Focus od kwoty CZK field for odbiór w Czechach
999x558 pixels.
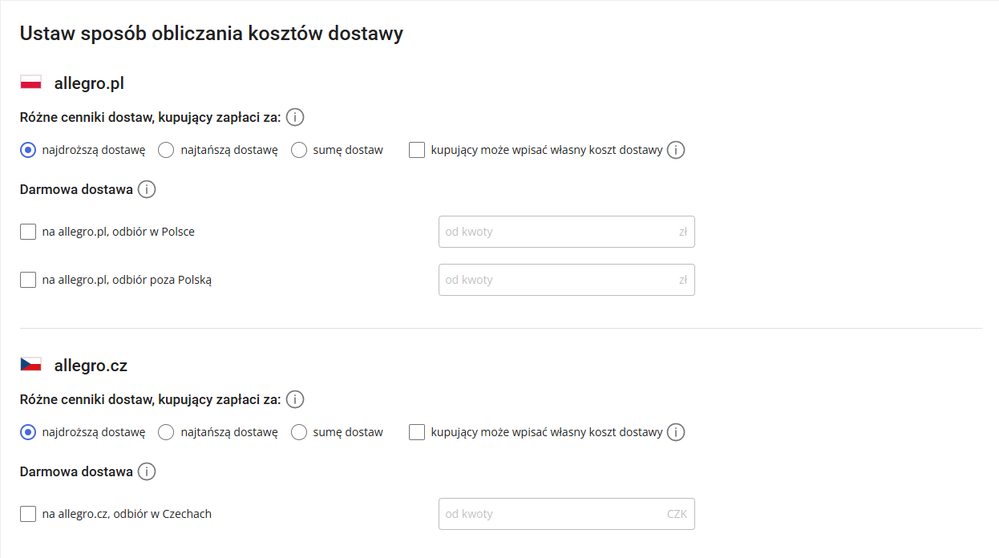[x=566, y=514]
